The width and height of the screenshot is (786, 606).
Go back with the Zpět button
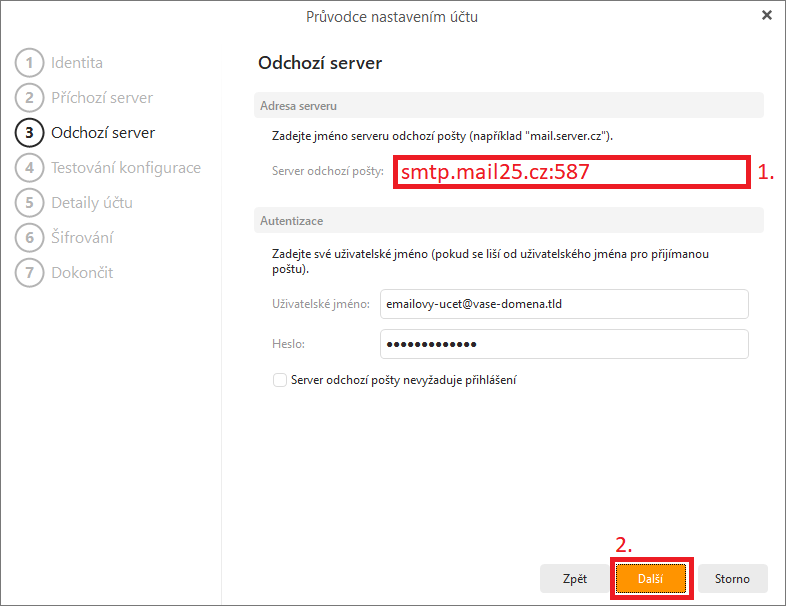click(x=574, y=578)
